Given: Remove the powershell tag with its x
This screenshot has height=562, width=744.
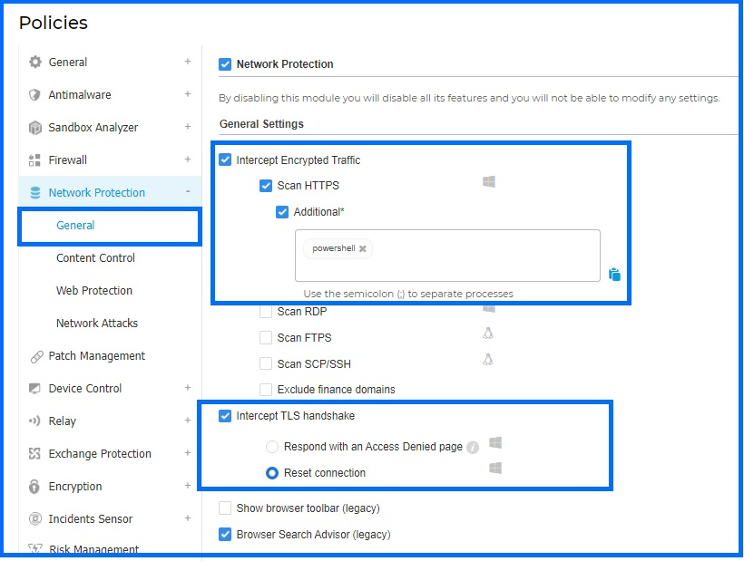Looking at the screenshot, I should point(363,249).
